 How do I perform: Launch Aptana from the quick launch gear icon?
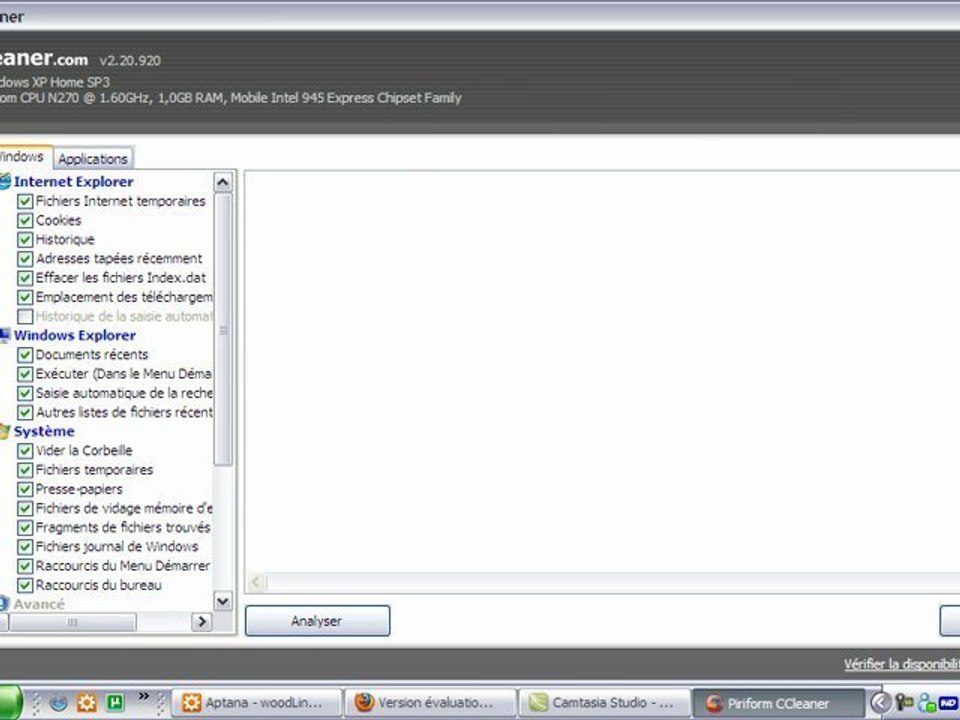tap(86, 702)
